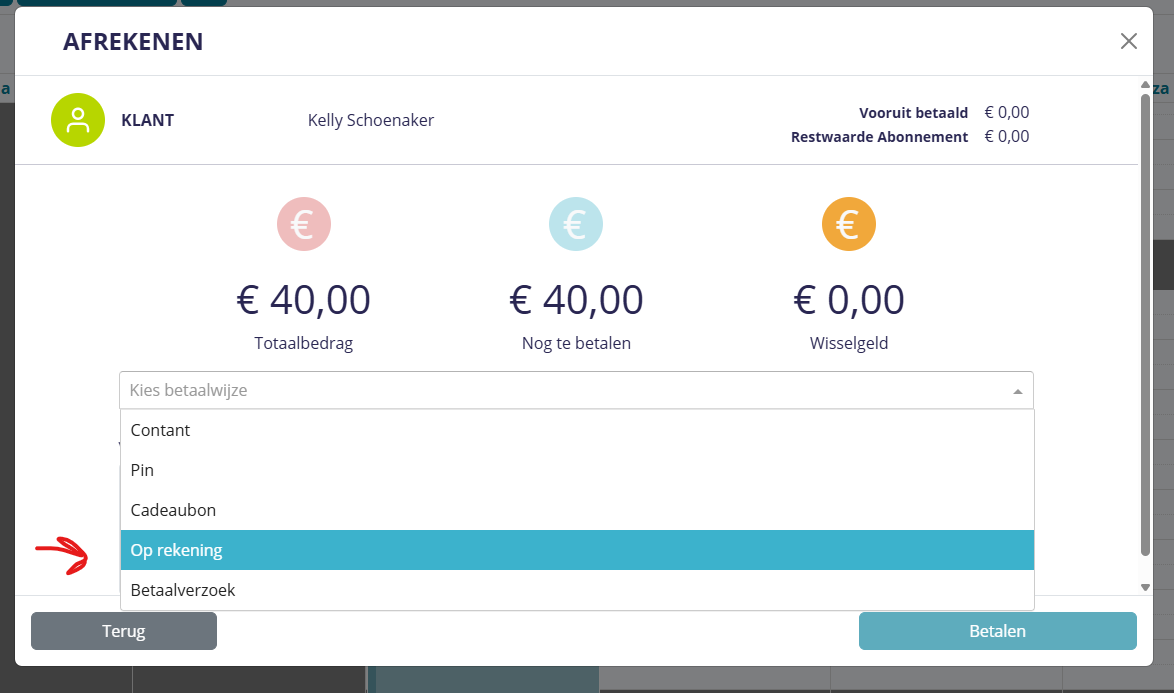Click the blue euro Nog te betalen icon
Viewport: 1174px width, 693px height.
tap(576, 224)
